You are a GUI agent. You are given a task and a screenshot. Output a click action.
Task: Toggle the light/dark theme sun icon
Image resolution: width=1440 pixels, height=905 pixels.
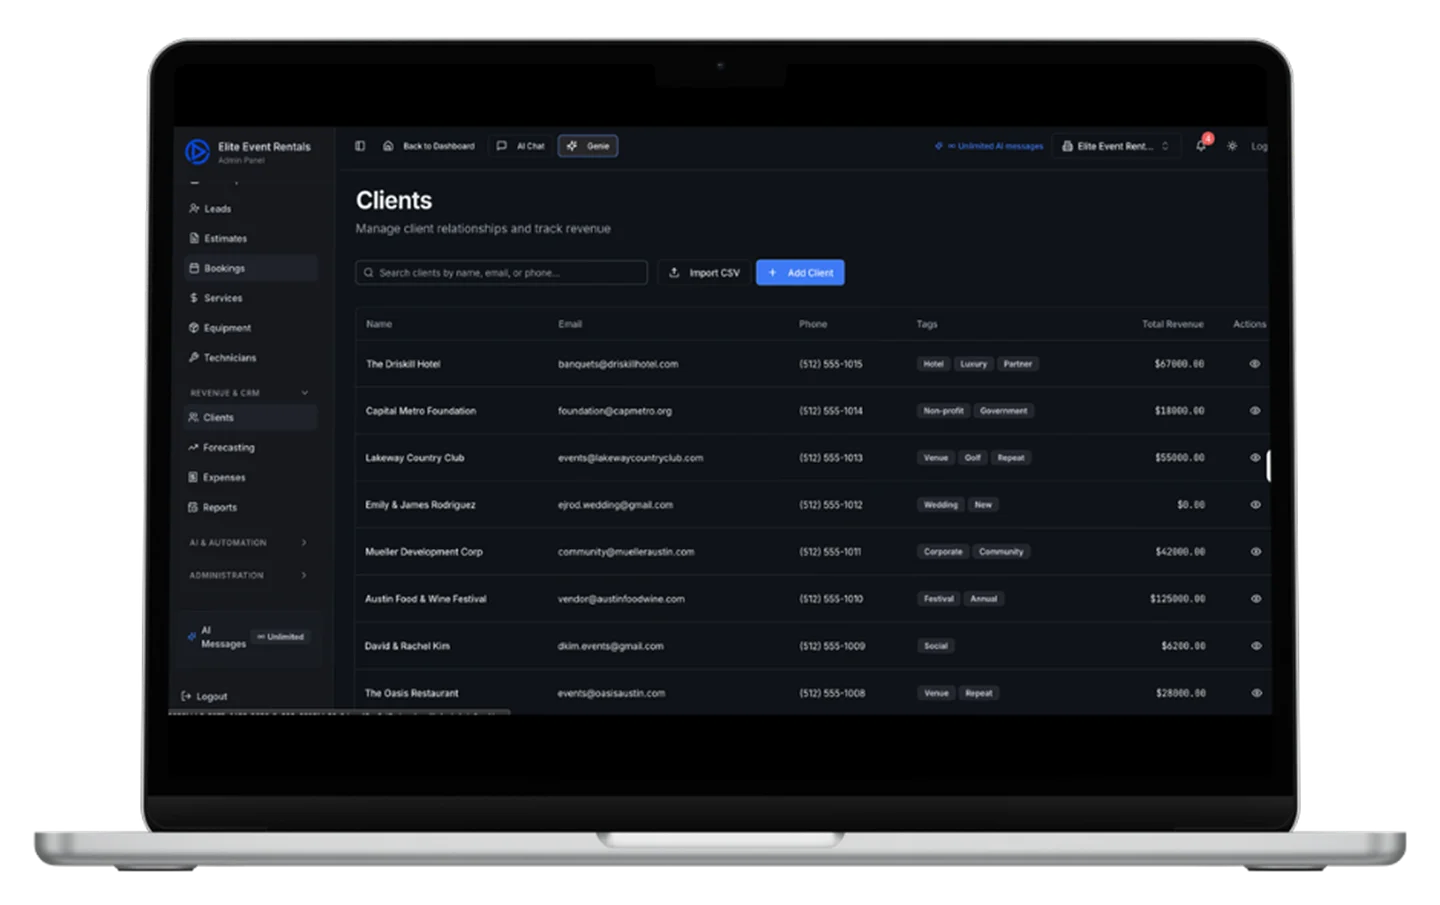coord(1232,146)
